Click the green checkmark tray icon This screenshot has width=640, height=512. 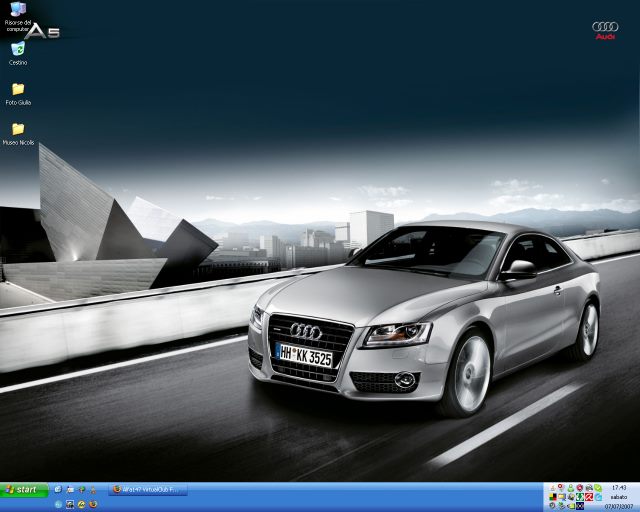tap(597, 487)
